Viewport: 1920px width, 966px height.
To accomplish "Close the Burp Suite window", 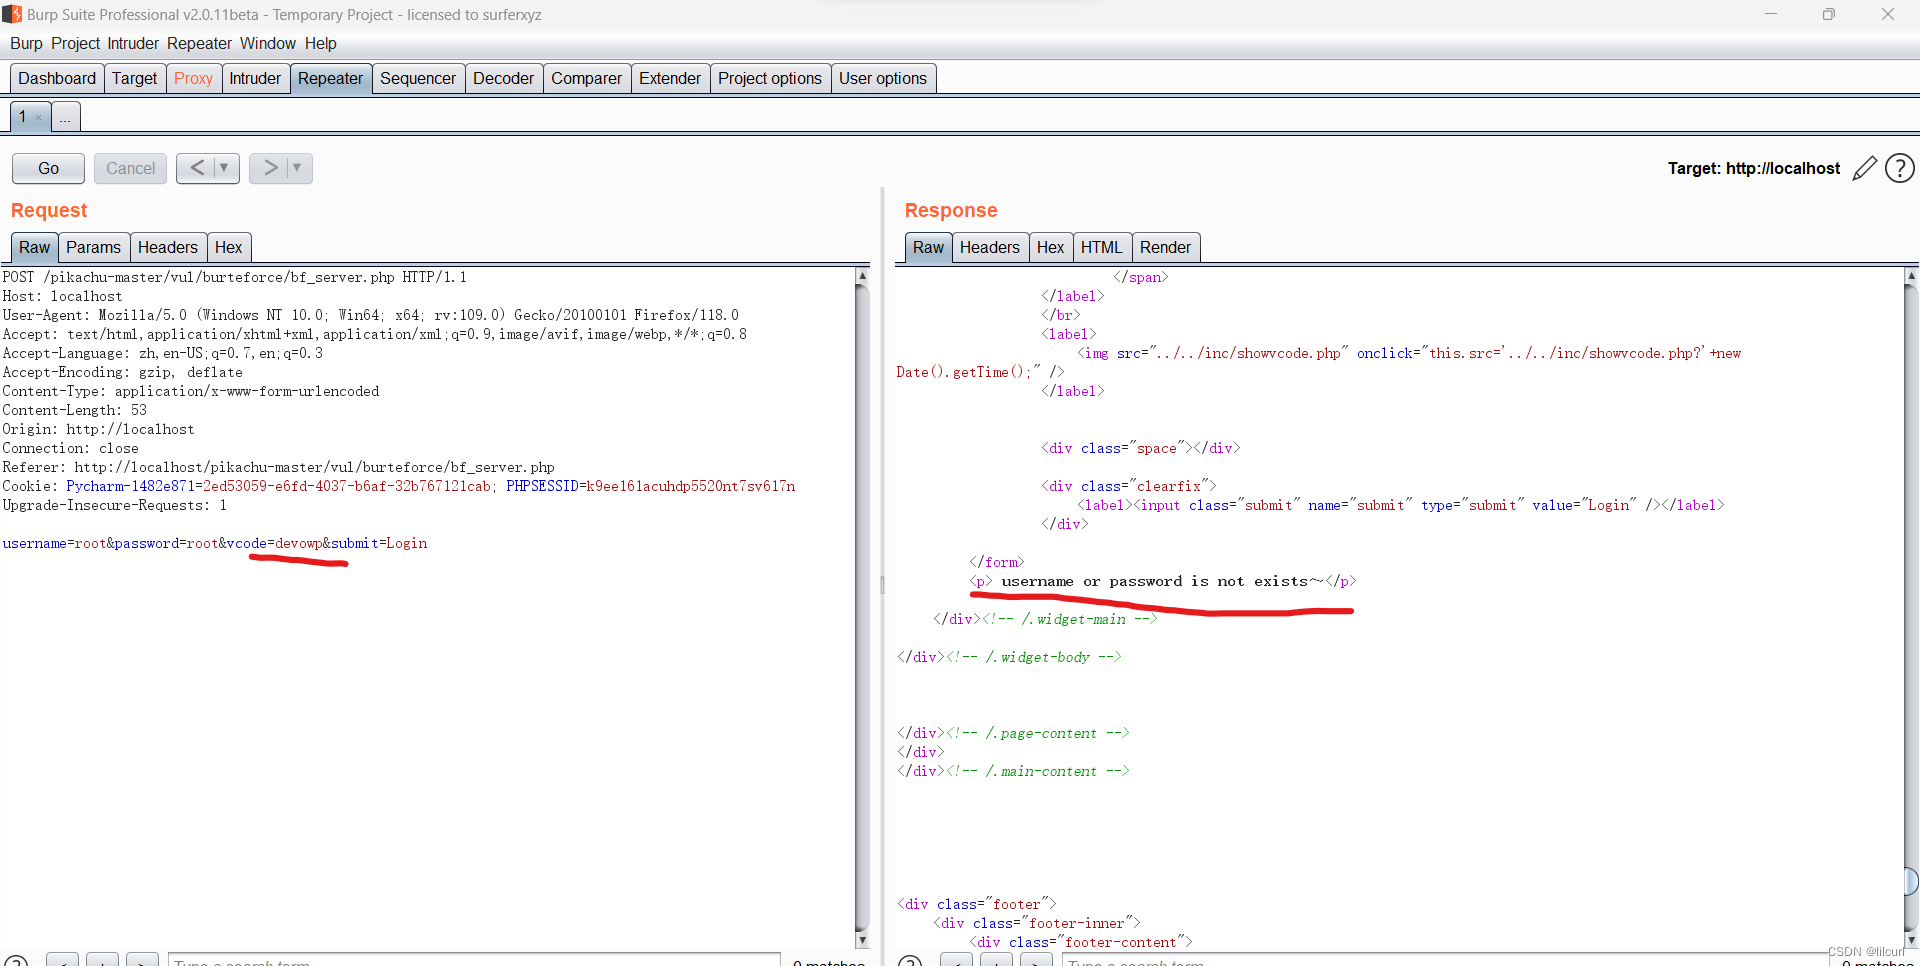I will 1888,14.
